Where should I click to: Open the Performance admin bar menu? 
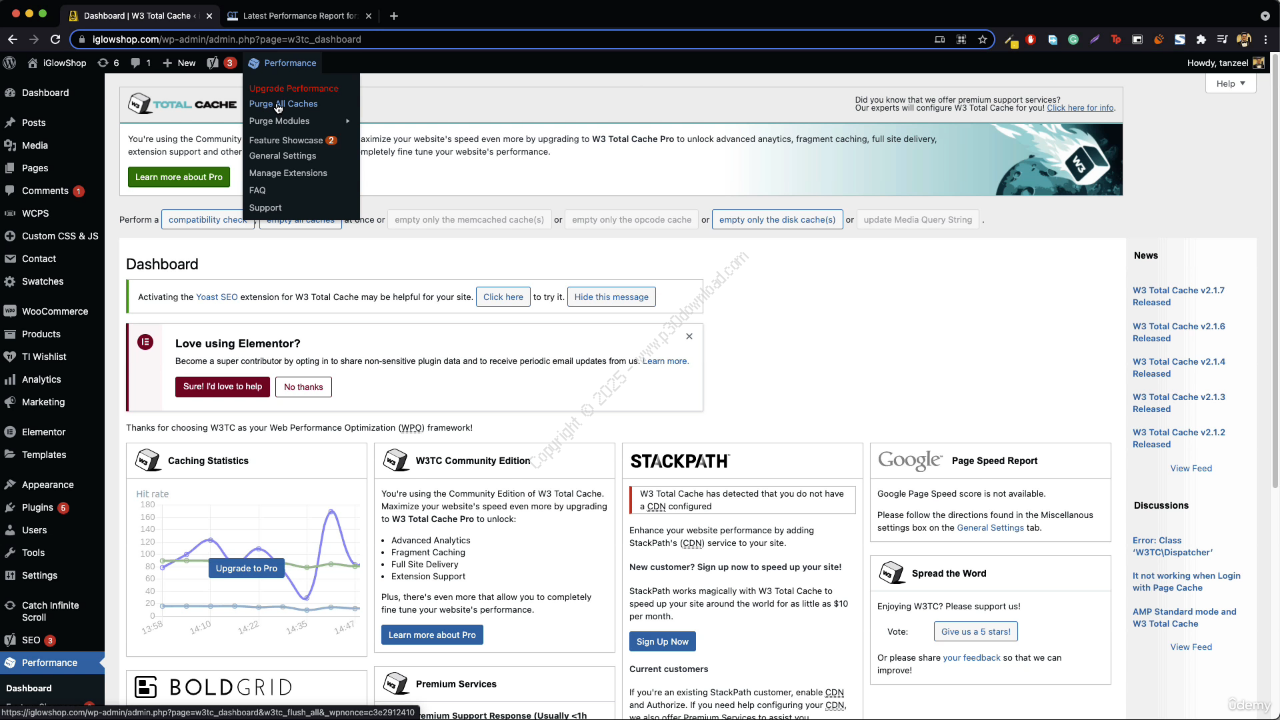(x=282, y=63)
